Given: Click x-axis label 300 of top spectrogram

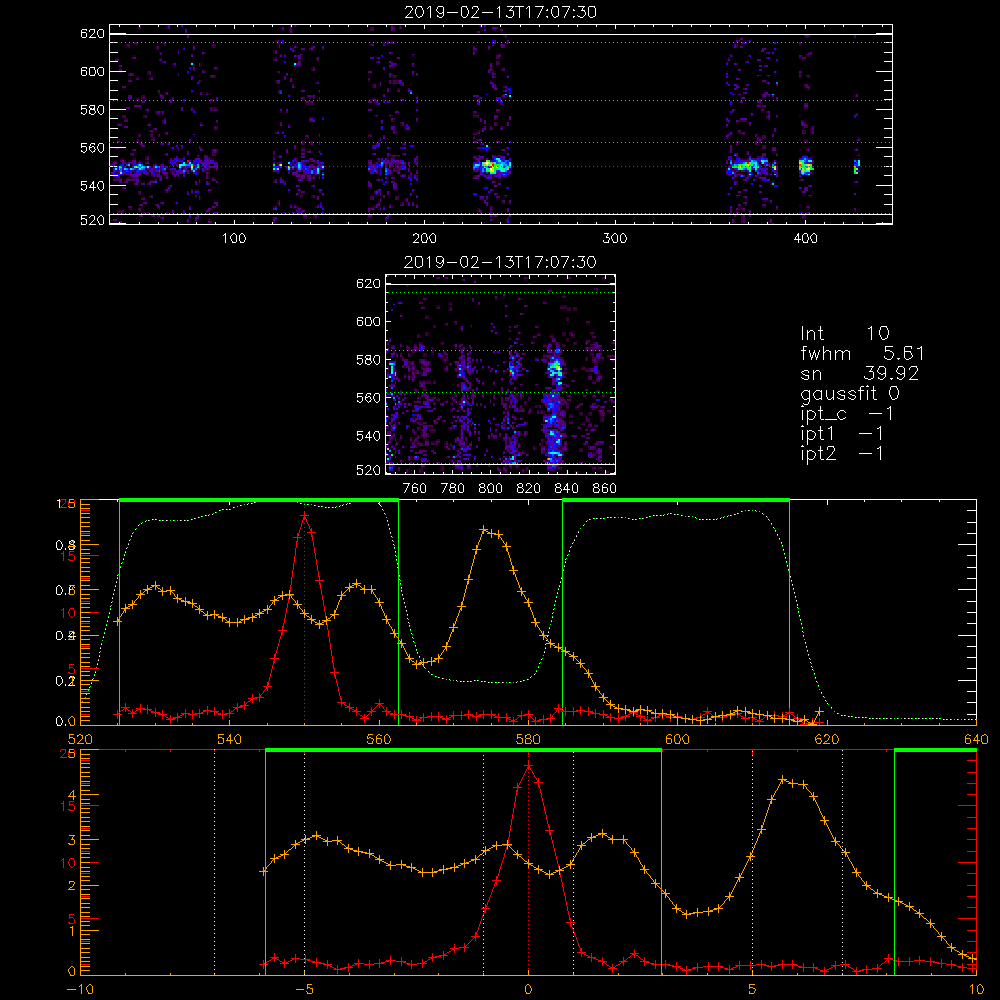Looking at the screenshot, I should tap(615, 239).
